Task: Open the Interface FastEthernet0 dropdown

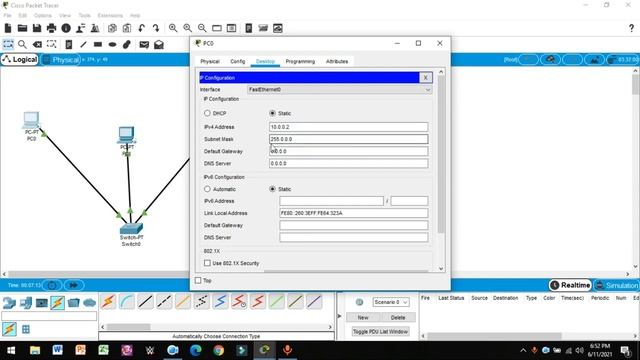Action: point(339,89)
